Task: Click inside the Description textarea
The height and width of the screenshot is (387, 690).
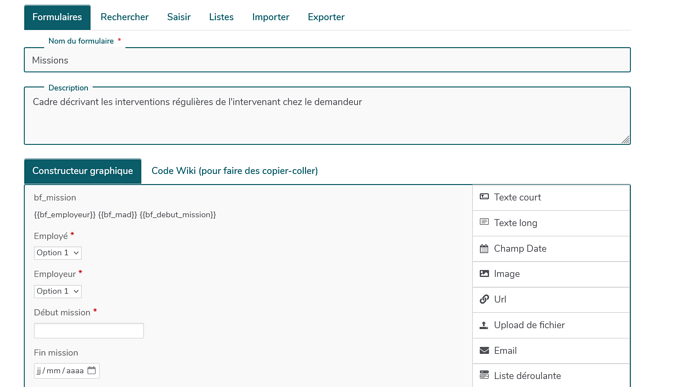Action: 327,116
